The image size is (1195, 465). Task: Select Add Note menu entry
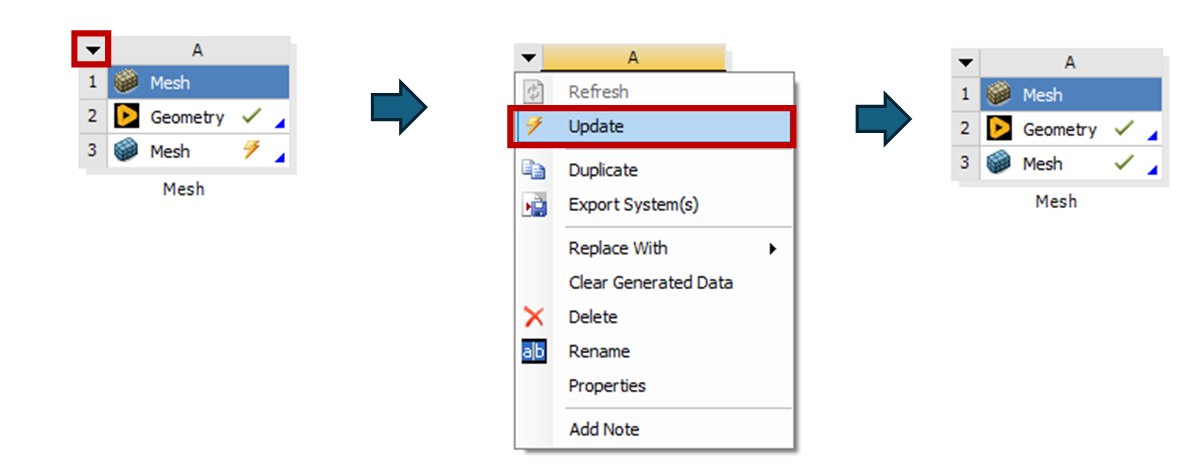point(604,429)
